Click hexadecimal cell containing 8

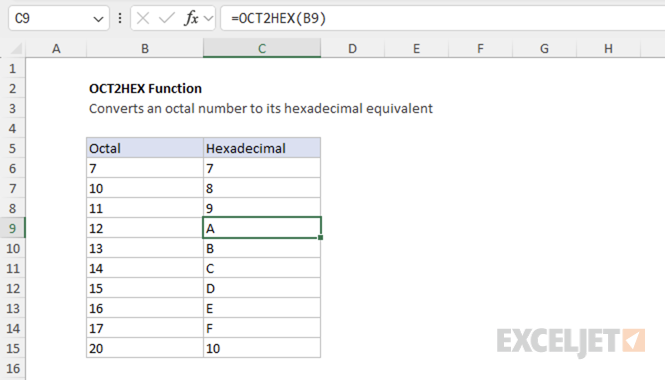[x=262, y=188]
